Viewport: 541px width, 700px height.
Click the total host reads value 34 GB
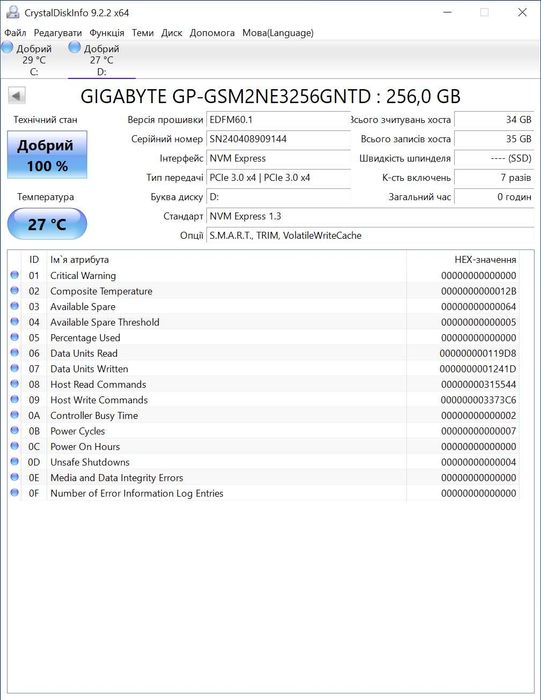pyautogui.click(x=494, y=120)
